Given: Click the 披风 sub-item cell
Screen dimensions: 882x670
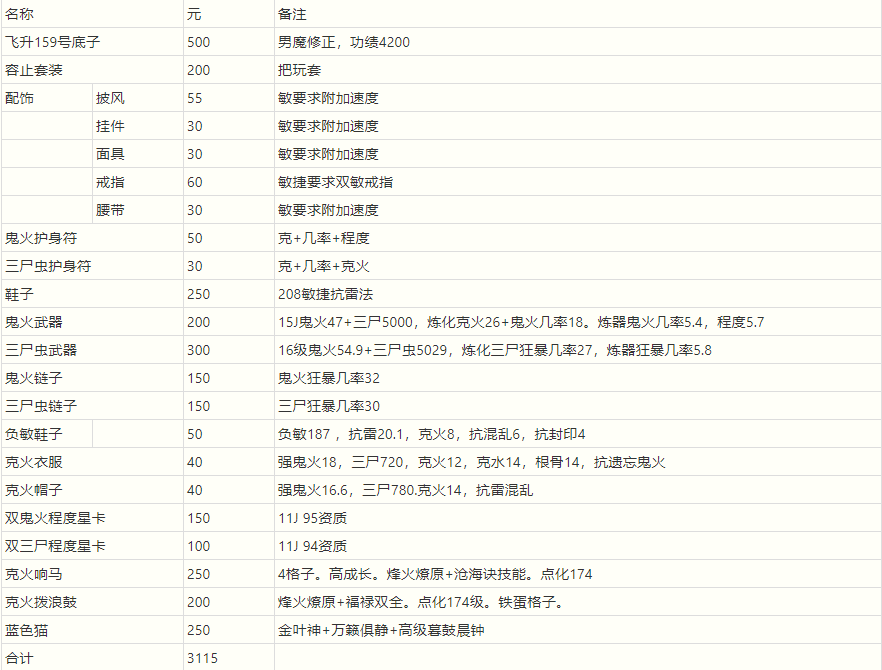Looking at the screenshot, I should (x=110, y=98).
